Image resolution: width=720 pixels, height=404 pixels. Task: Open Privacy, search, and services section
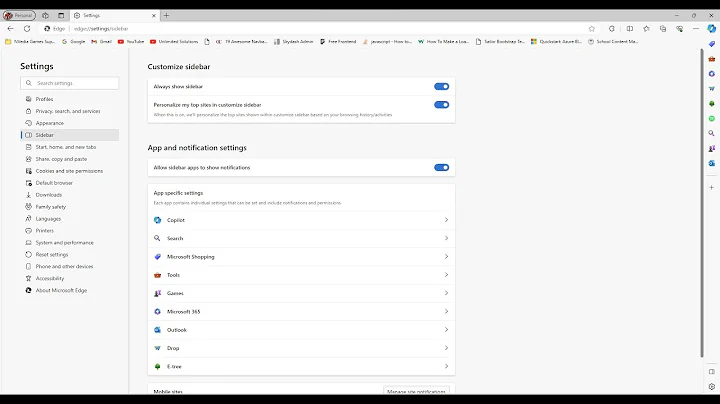tap(70, 111)
